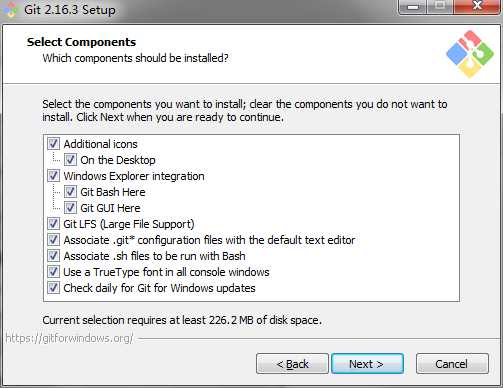Disable Git LFS (Large File Support)
The height and width of the screenshot is (388, 503).
(53, 224)
